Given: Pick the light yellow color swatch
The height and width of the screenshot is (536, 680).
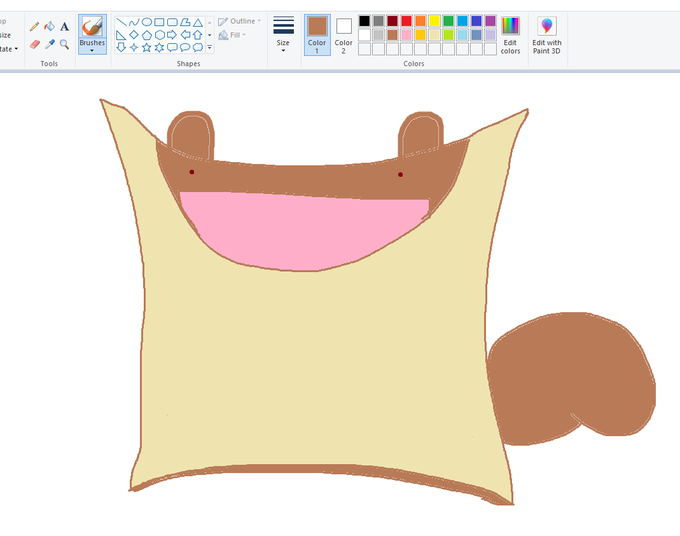Looking at the screenshot, I should [x=435, y=35].
